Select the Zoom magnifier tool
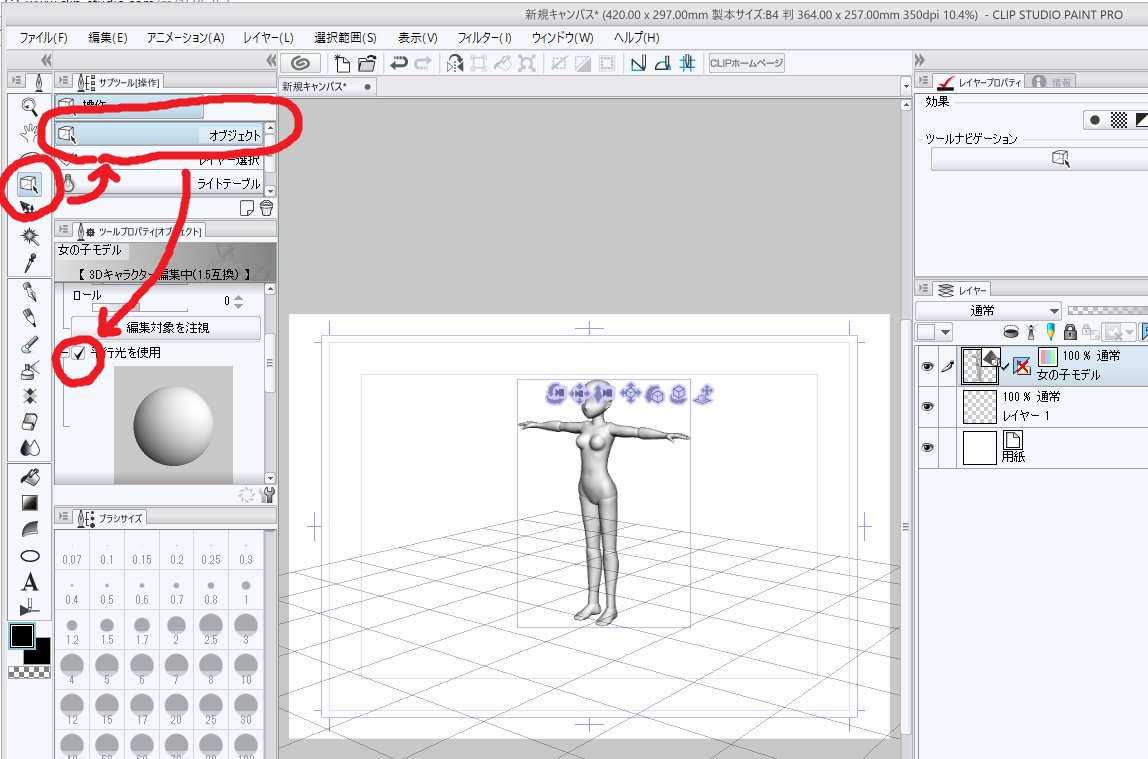 click(x=29, y=107)
